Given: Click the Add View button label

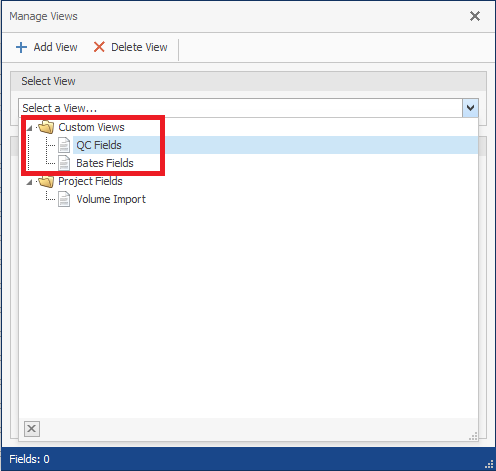Looking at the screenshot, I should point(55,47).
